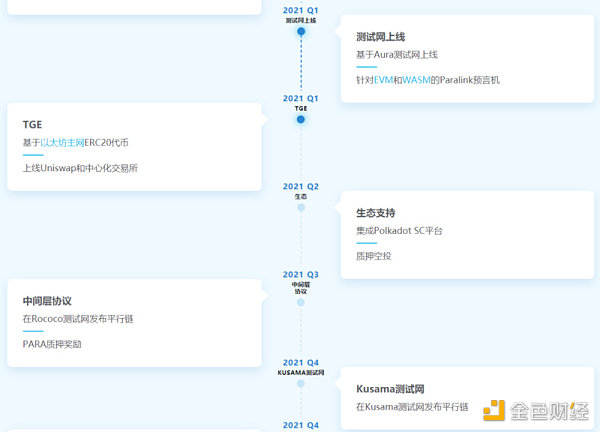Click the timeline dot under KUSAMA测试网
This screenshot has width=600, height=432.
pyautogui.click(x=301, y=383)
